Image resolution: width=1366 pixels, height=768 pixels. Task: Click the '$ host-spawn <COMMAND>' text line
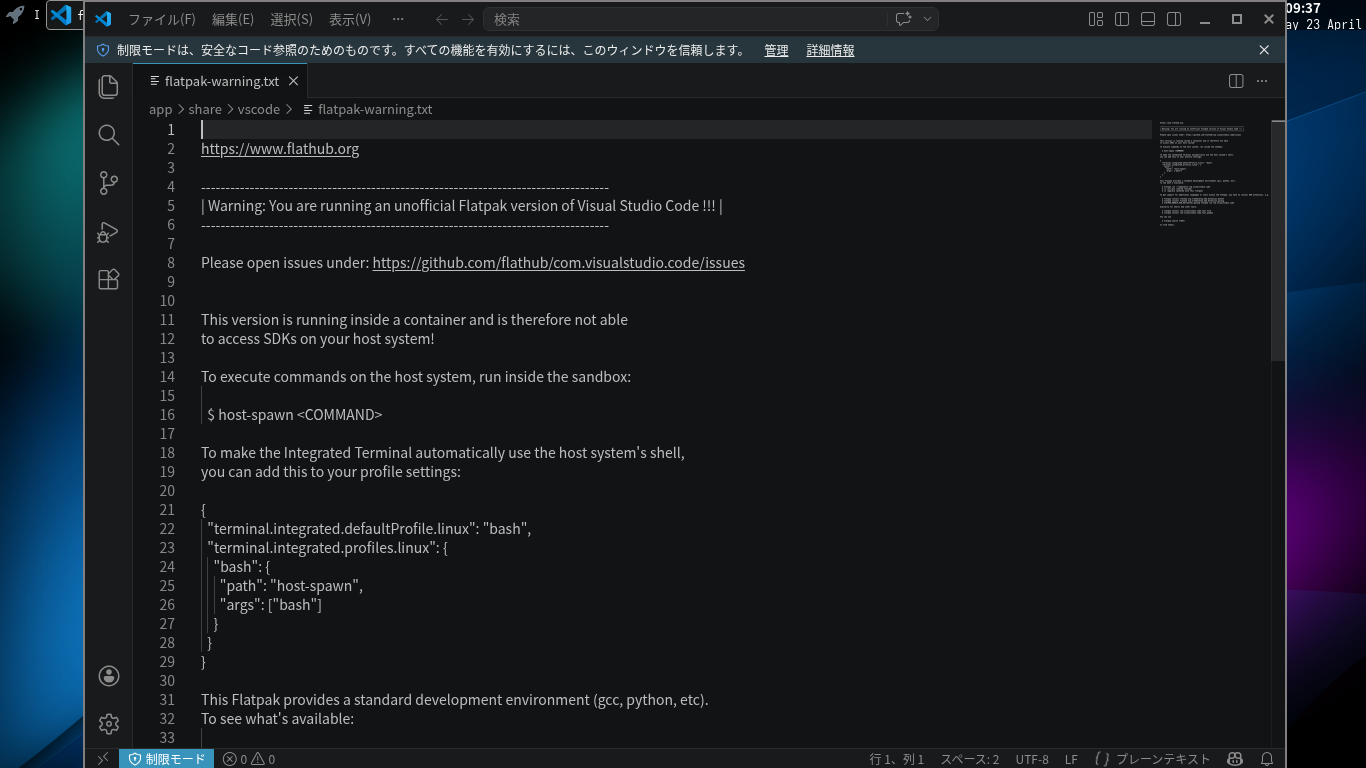295,415
